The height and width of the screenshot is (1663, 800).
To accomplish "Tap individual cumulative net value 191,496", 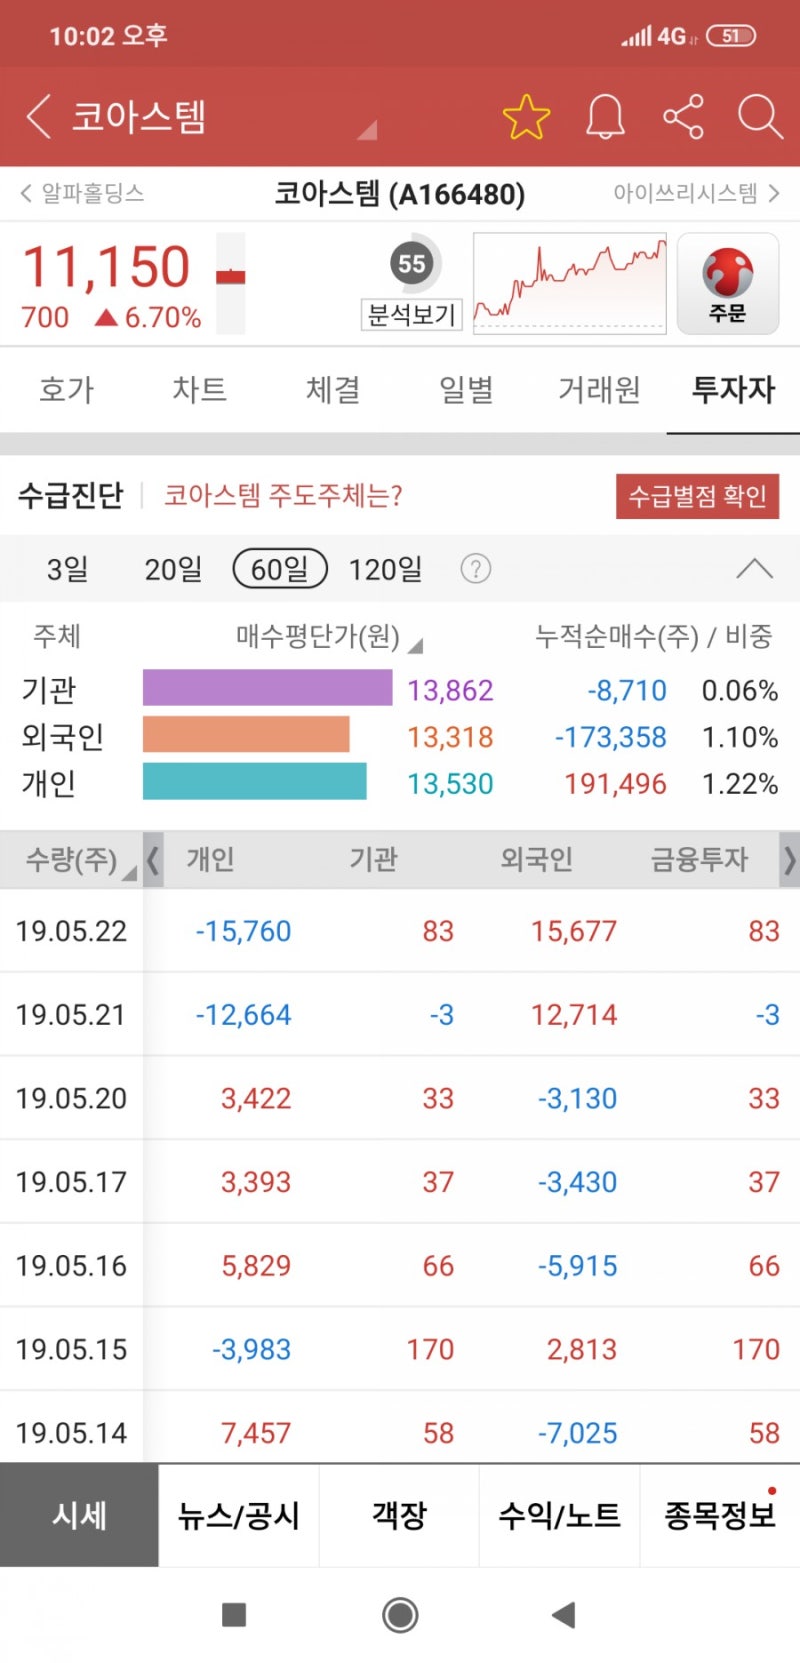I will tap(615, 784).
